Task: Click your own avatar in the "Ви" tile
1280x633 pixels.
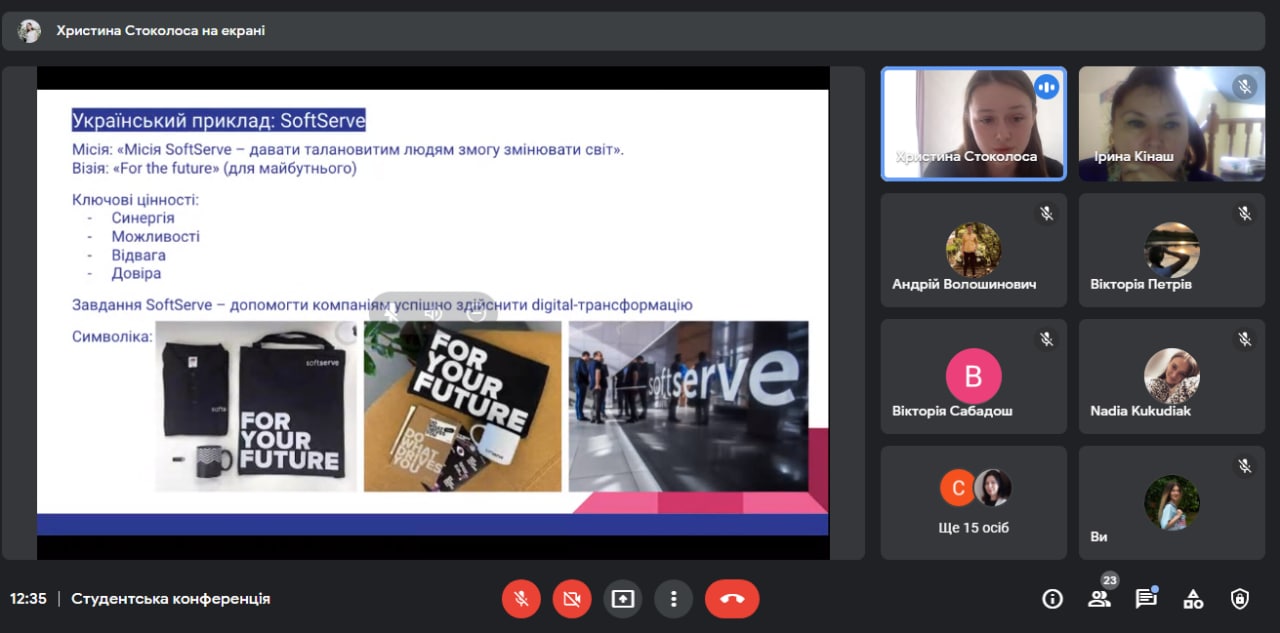Action: click(x=1171, y=502)
